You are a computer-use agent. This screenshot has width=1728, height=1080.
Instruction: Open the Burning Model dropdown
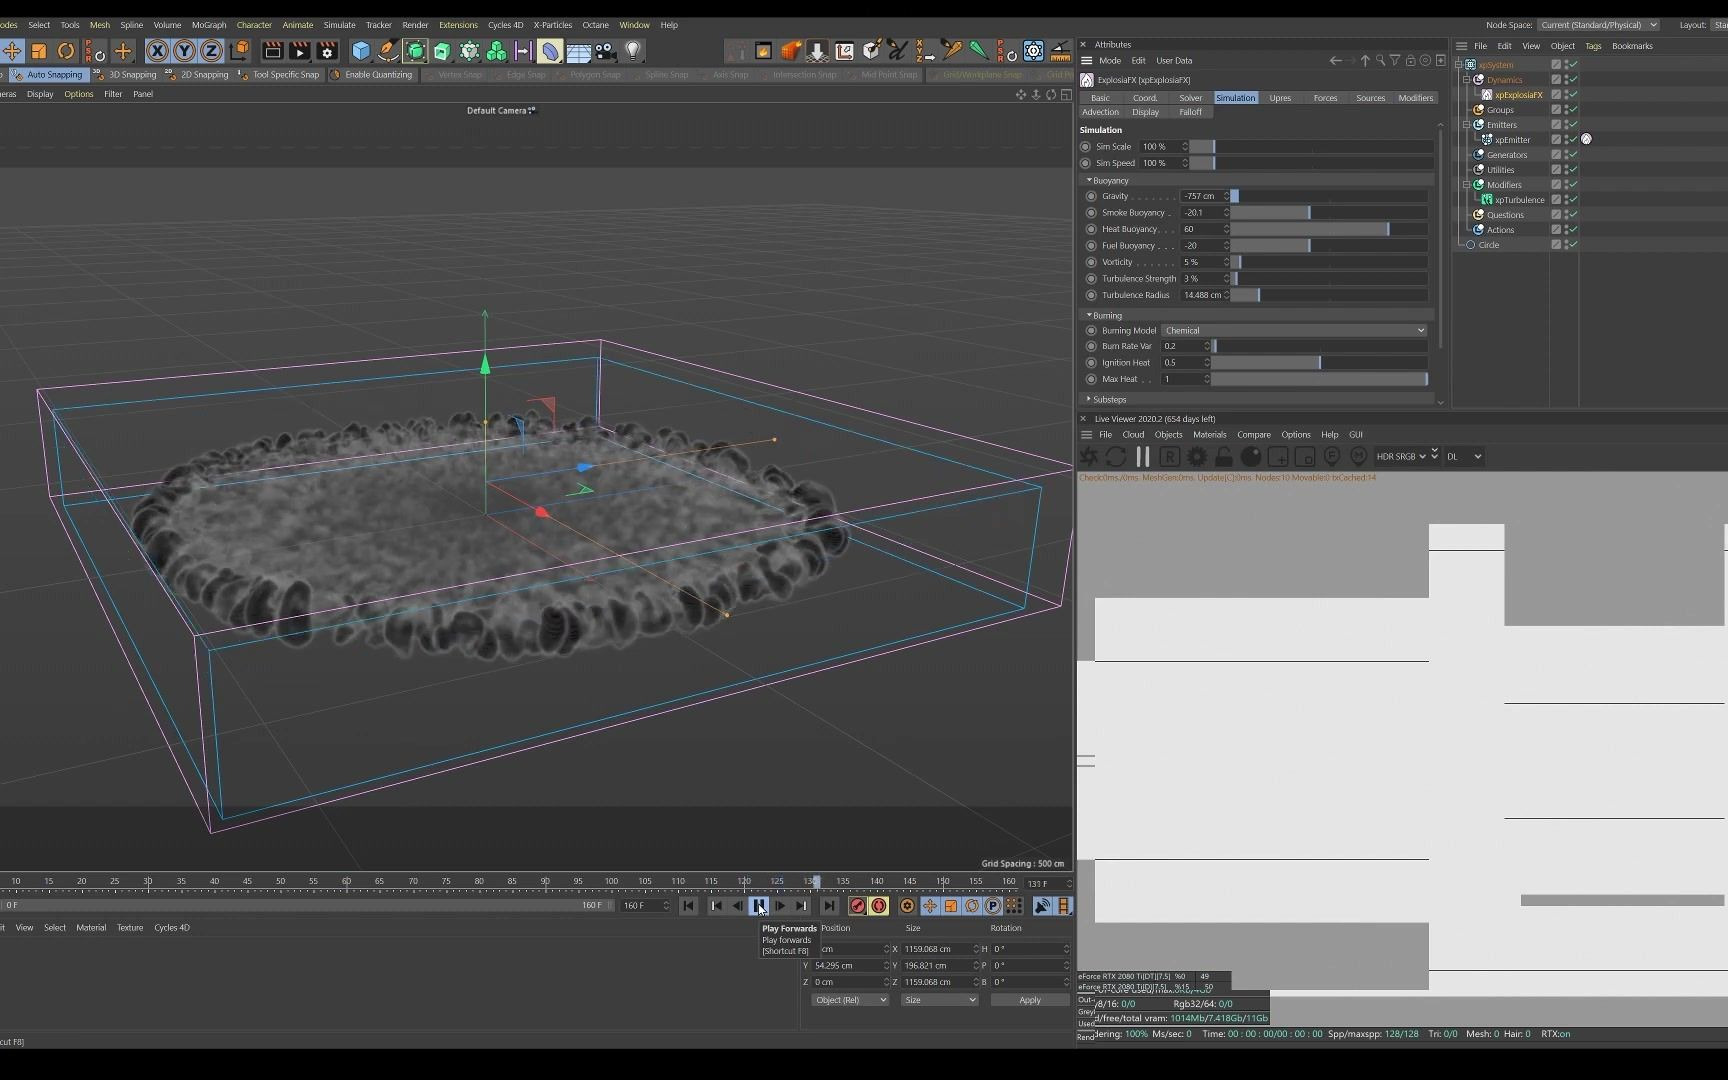click(x=1294, y=331)
